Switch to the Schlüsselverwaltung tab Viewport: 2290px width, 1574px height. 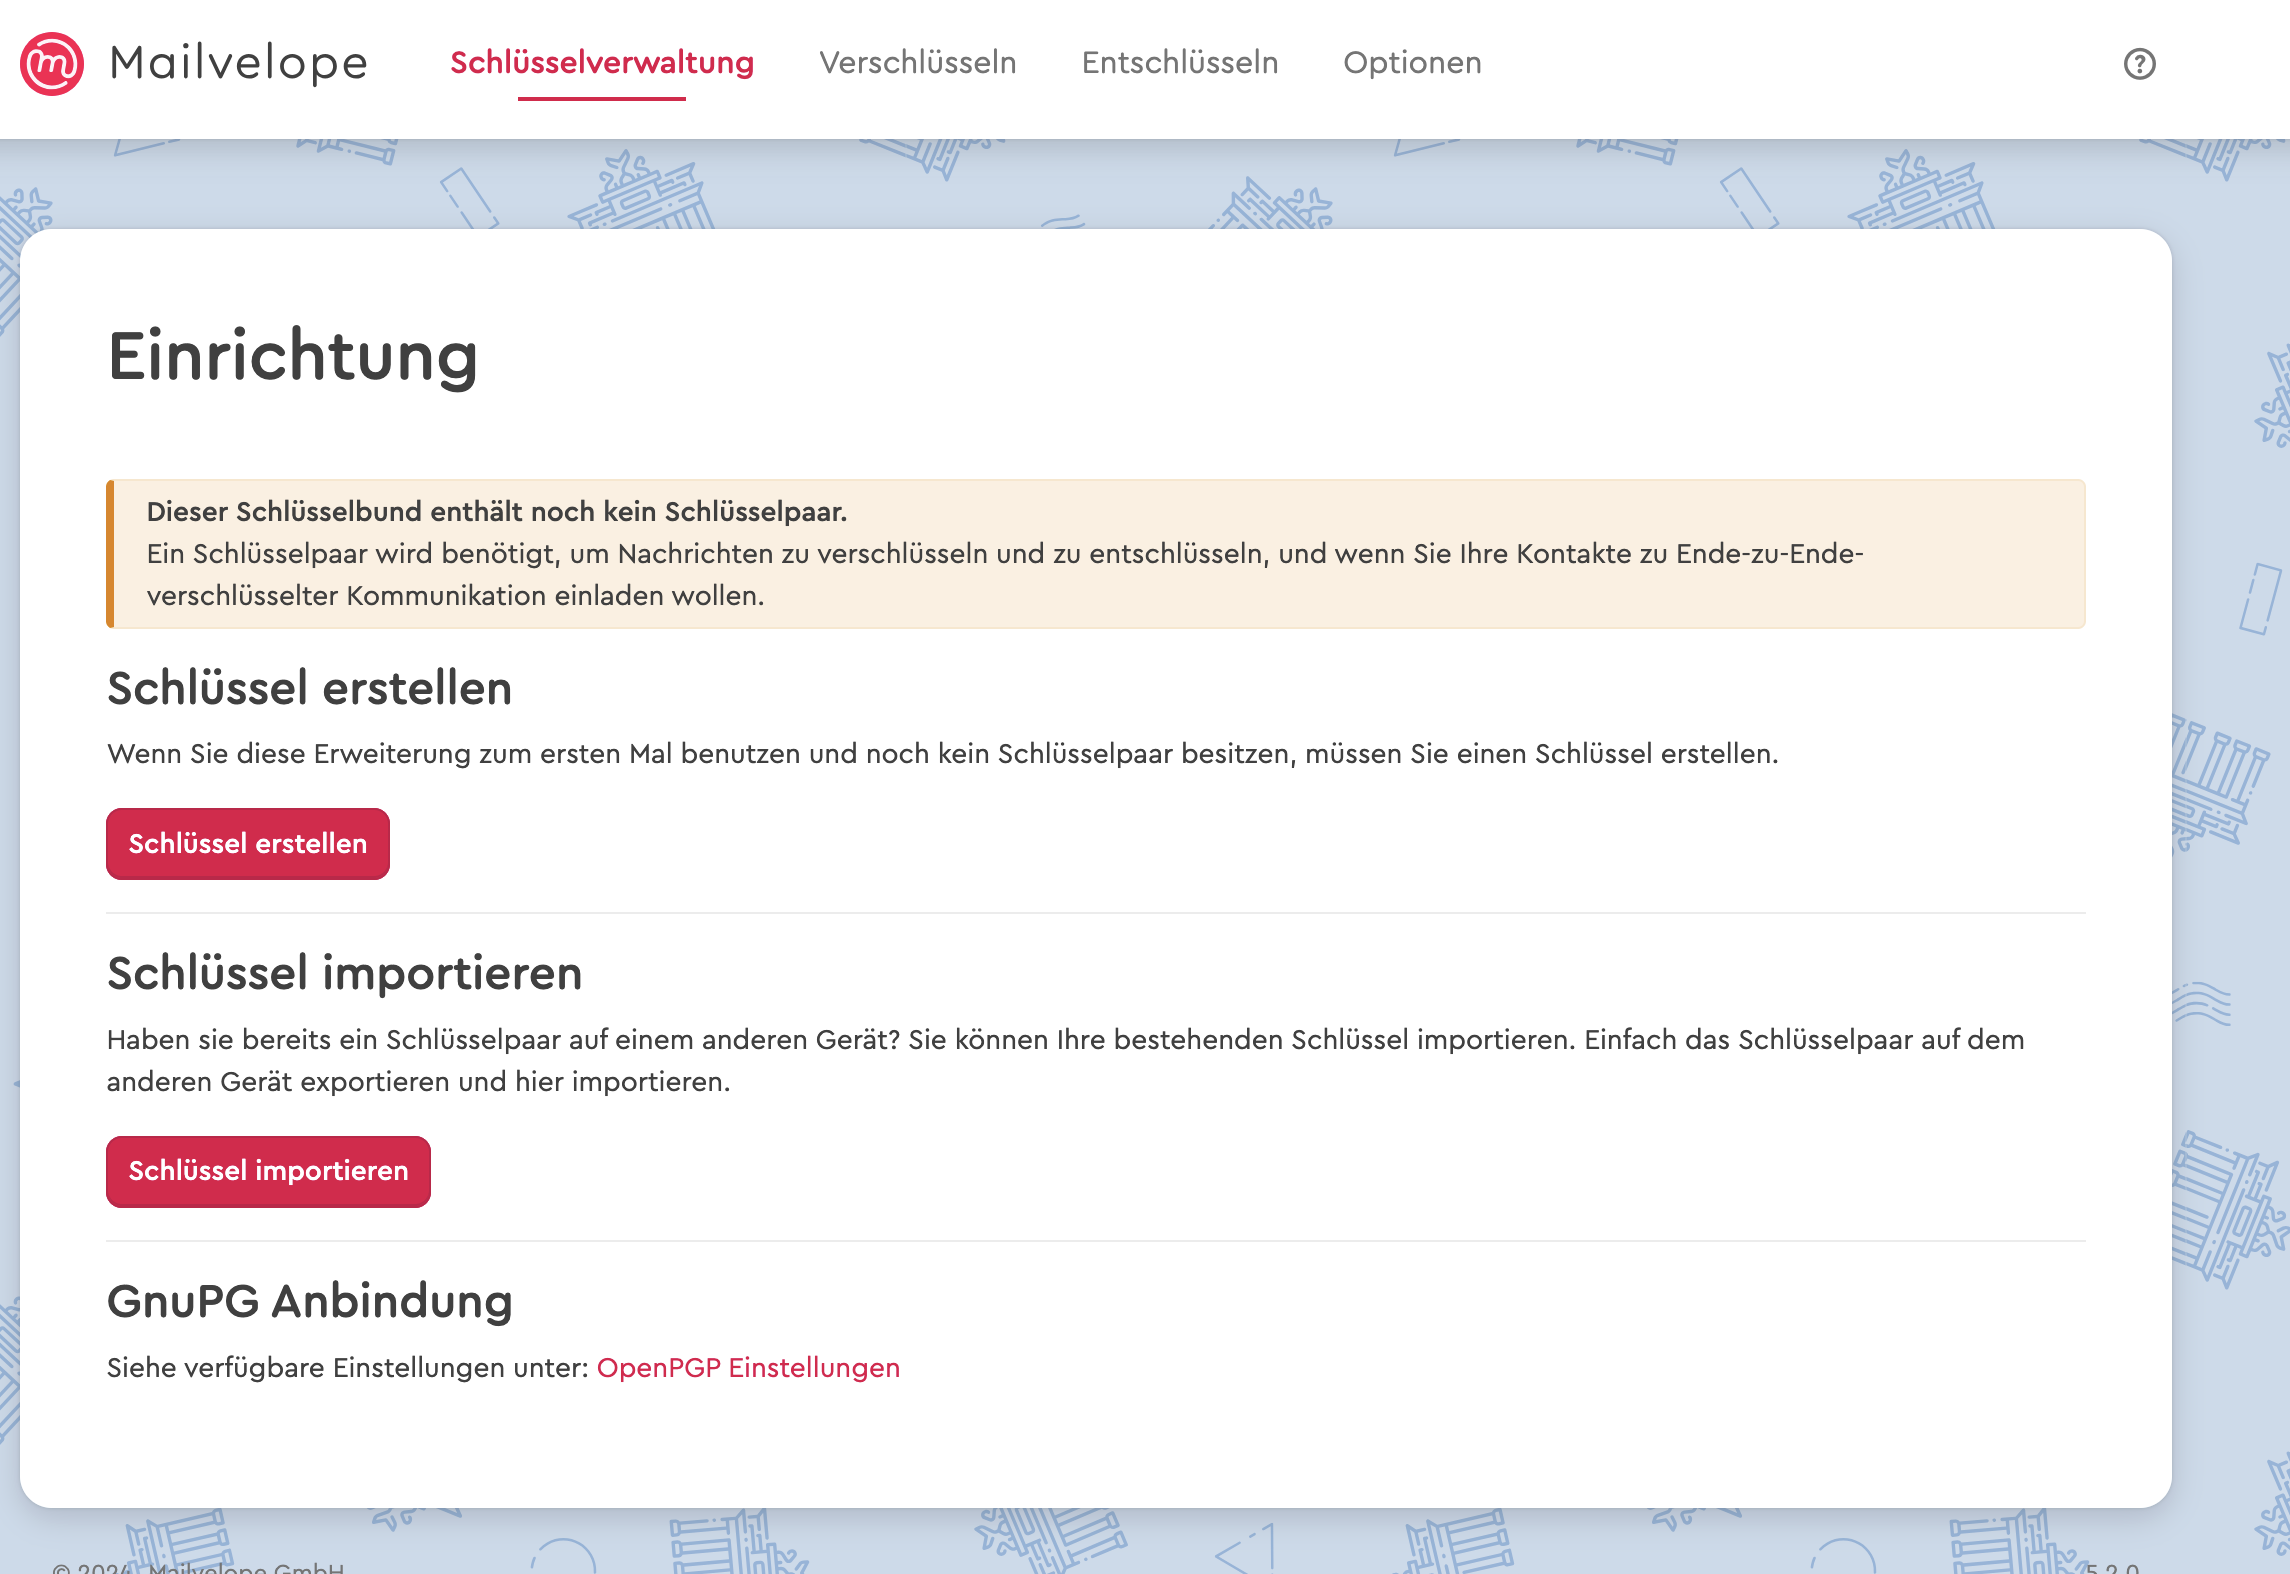click(602, 63)
